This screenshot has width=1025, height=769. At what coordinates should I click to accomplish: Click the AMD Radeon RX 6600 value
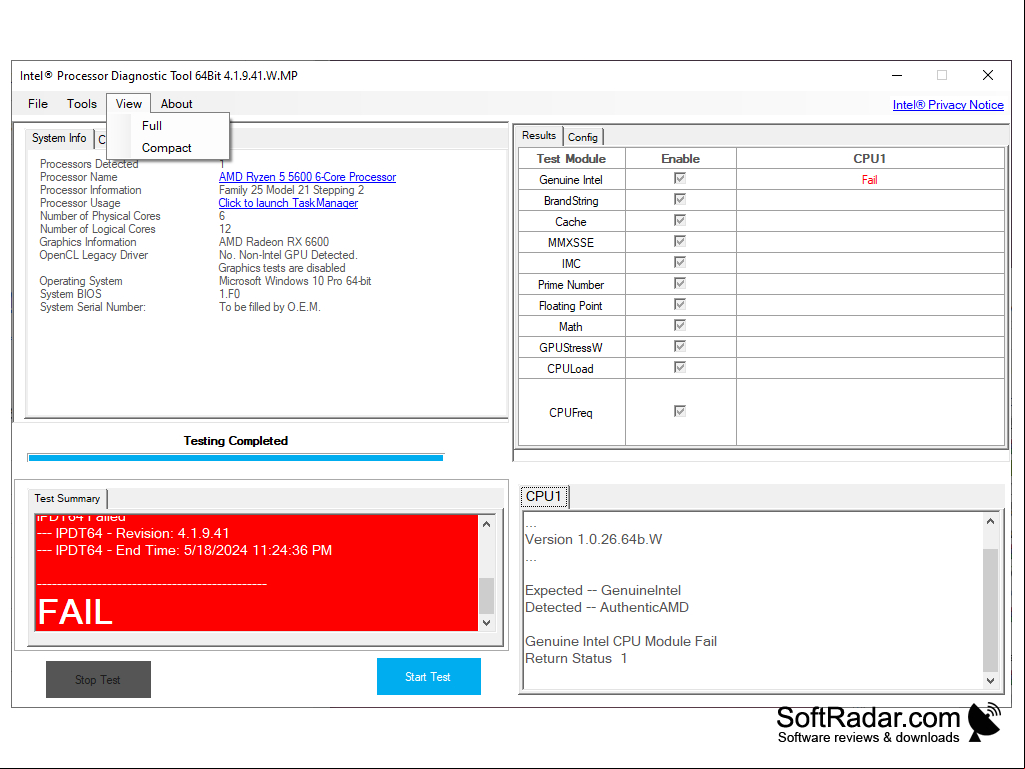pos(274,242)
